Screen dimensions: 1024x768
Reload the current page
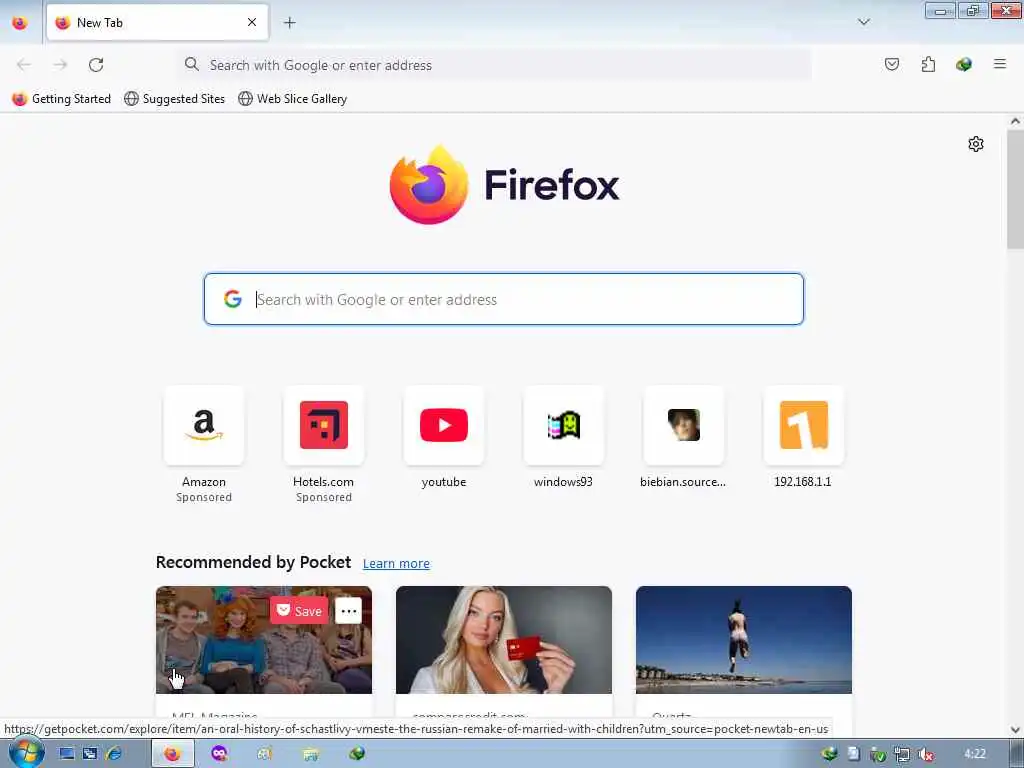pyautogui.click(x=96, y=65)
